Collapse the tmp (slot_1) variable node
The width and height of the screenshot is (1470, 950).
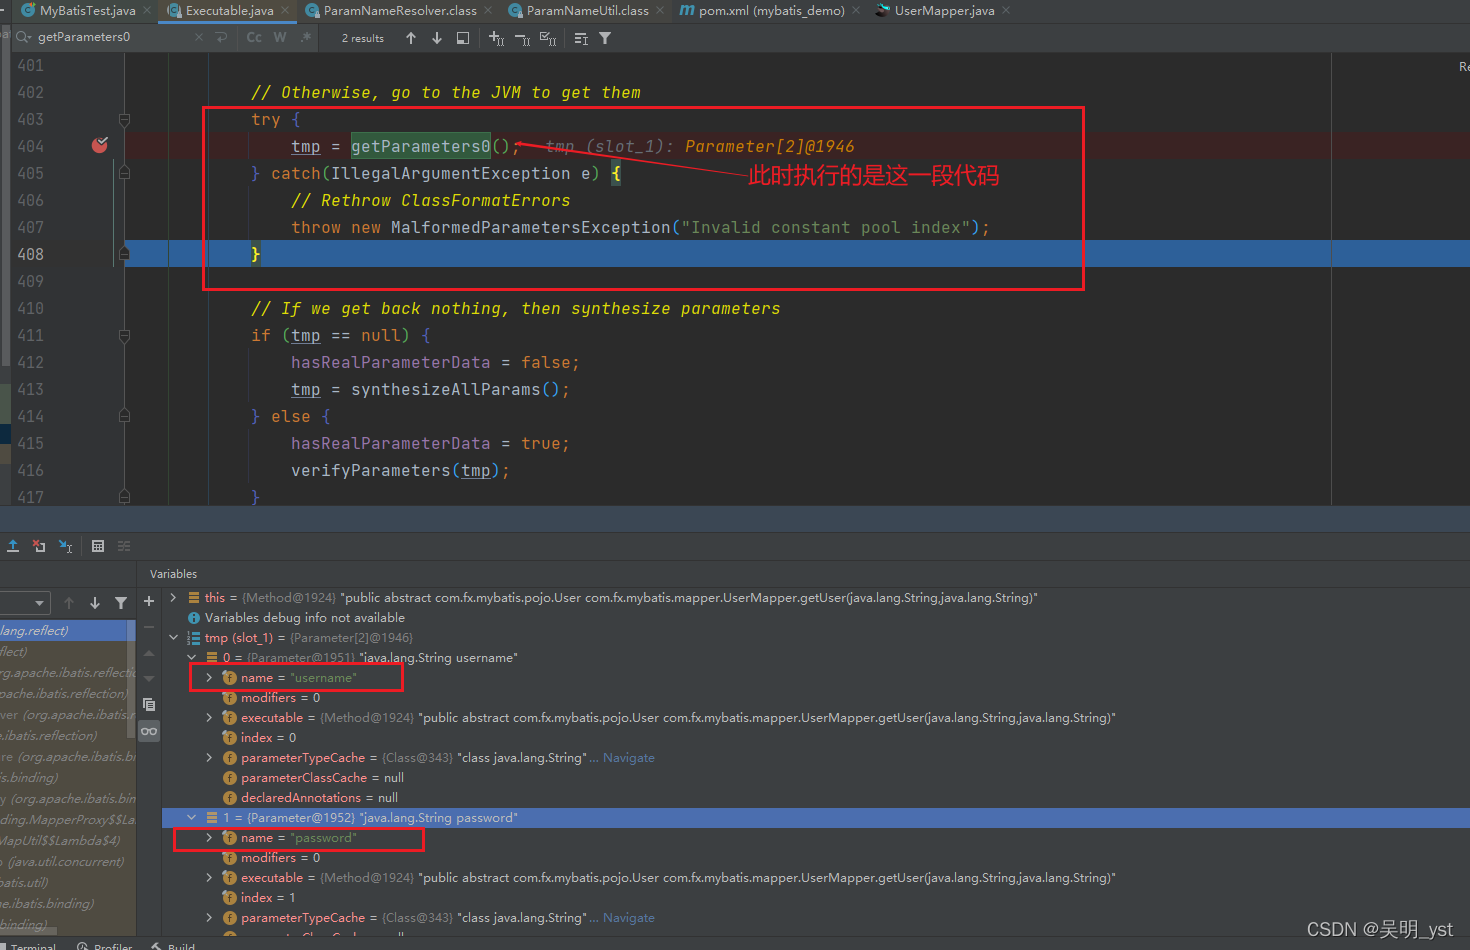pyautogui.click(x=174, y=637)
